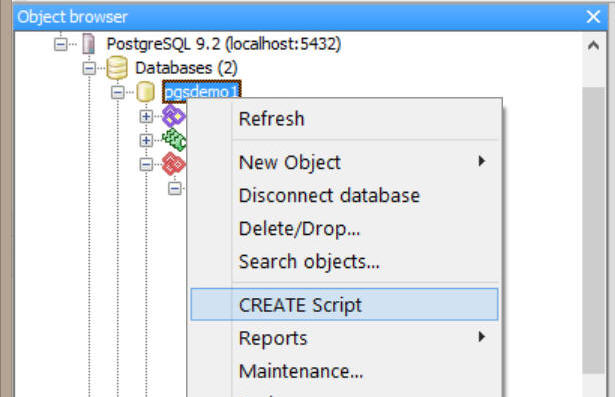Screen dimensions: 615x397
Task: Click the green extensions icon under pgsdemo1
Action: 174,140
